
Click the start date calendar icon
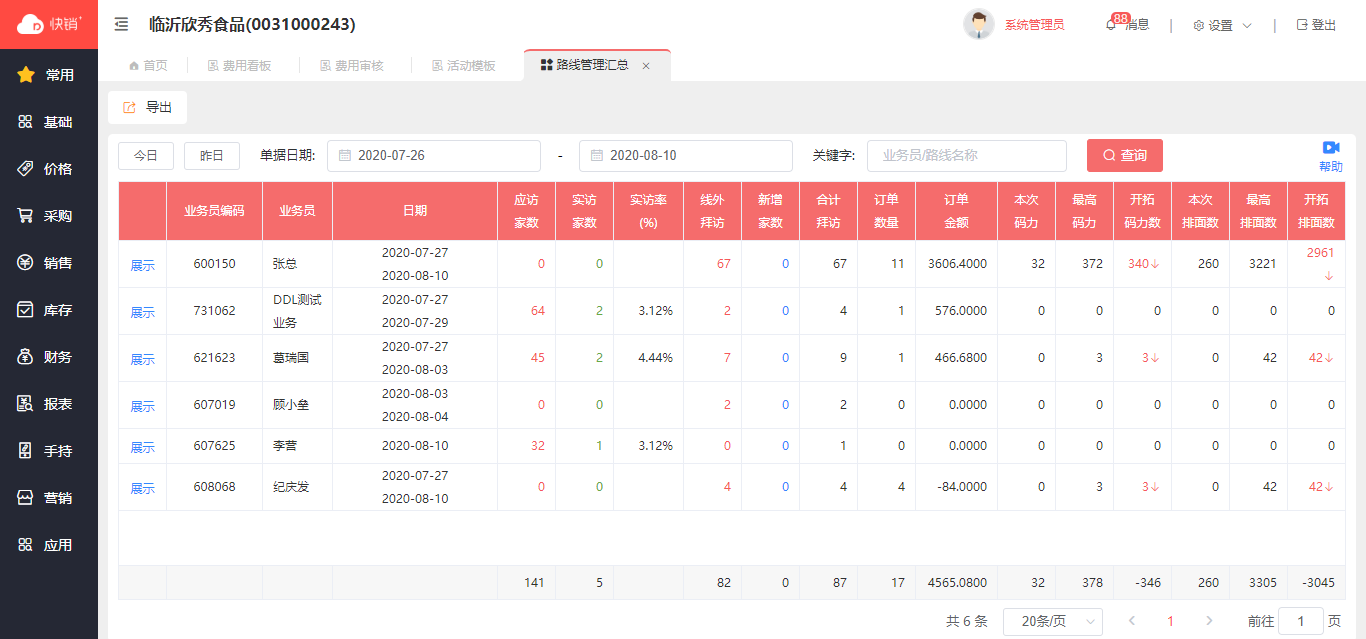coord(344,156)
